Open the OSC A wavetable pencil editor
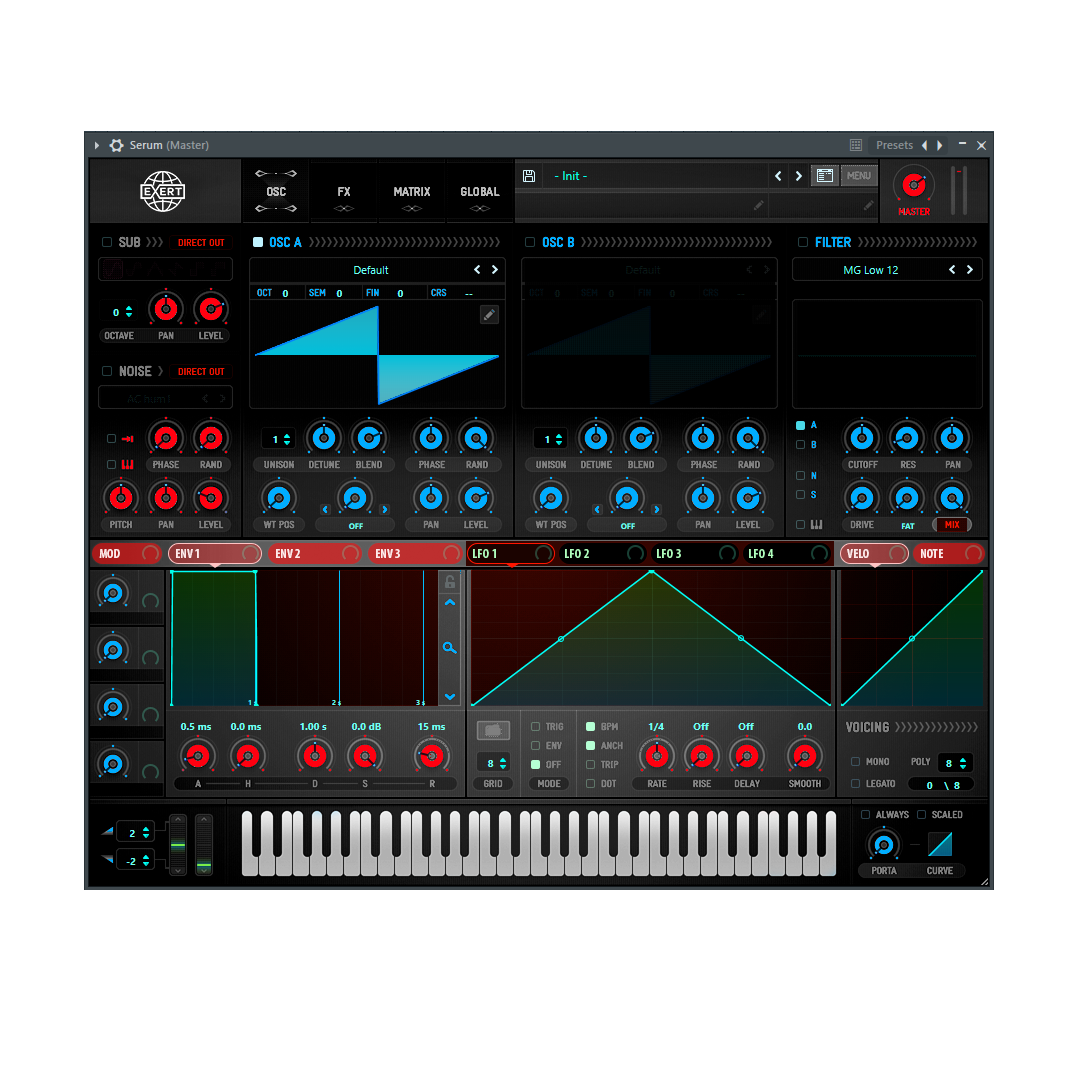 tap(489, 315)
